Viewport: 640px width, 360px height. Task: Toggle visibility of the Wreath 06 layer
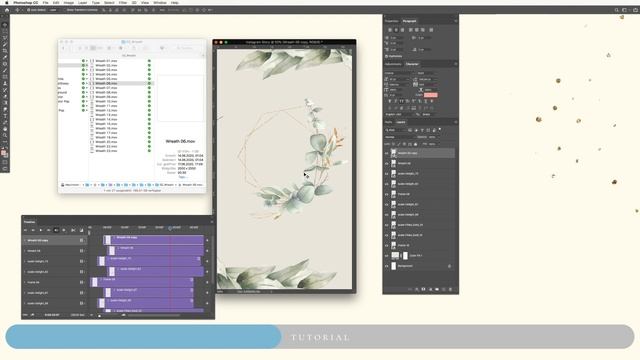coord(387,163)
